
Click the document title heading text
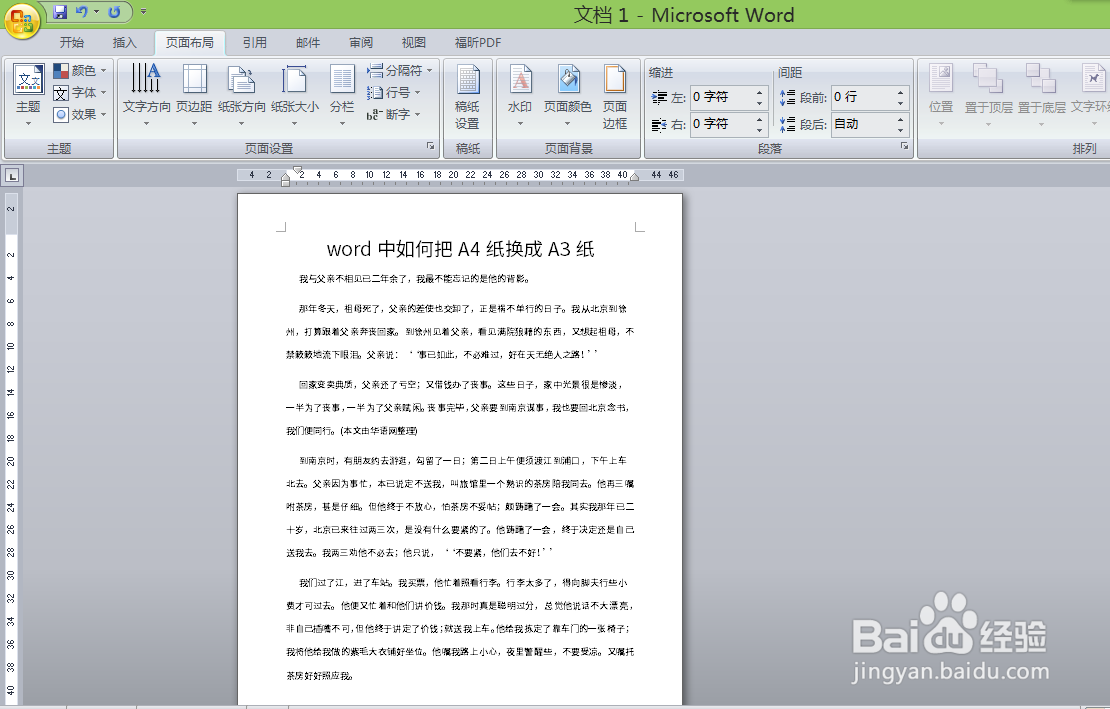[460, 249]
